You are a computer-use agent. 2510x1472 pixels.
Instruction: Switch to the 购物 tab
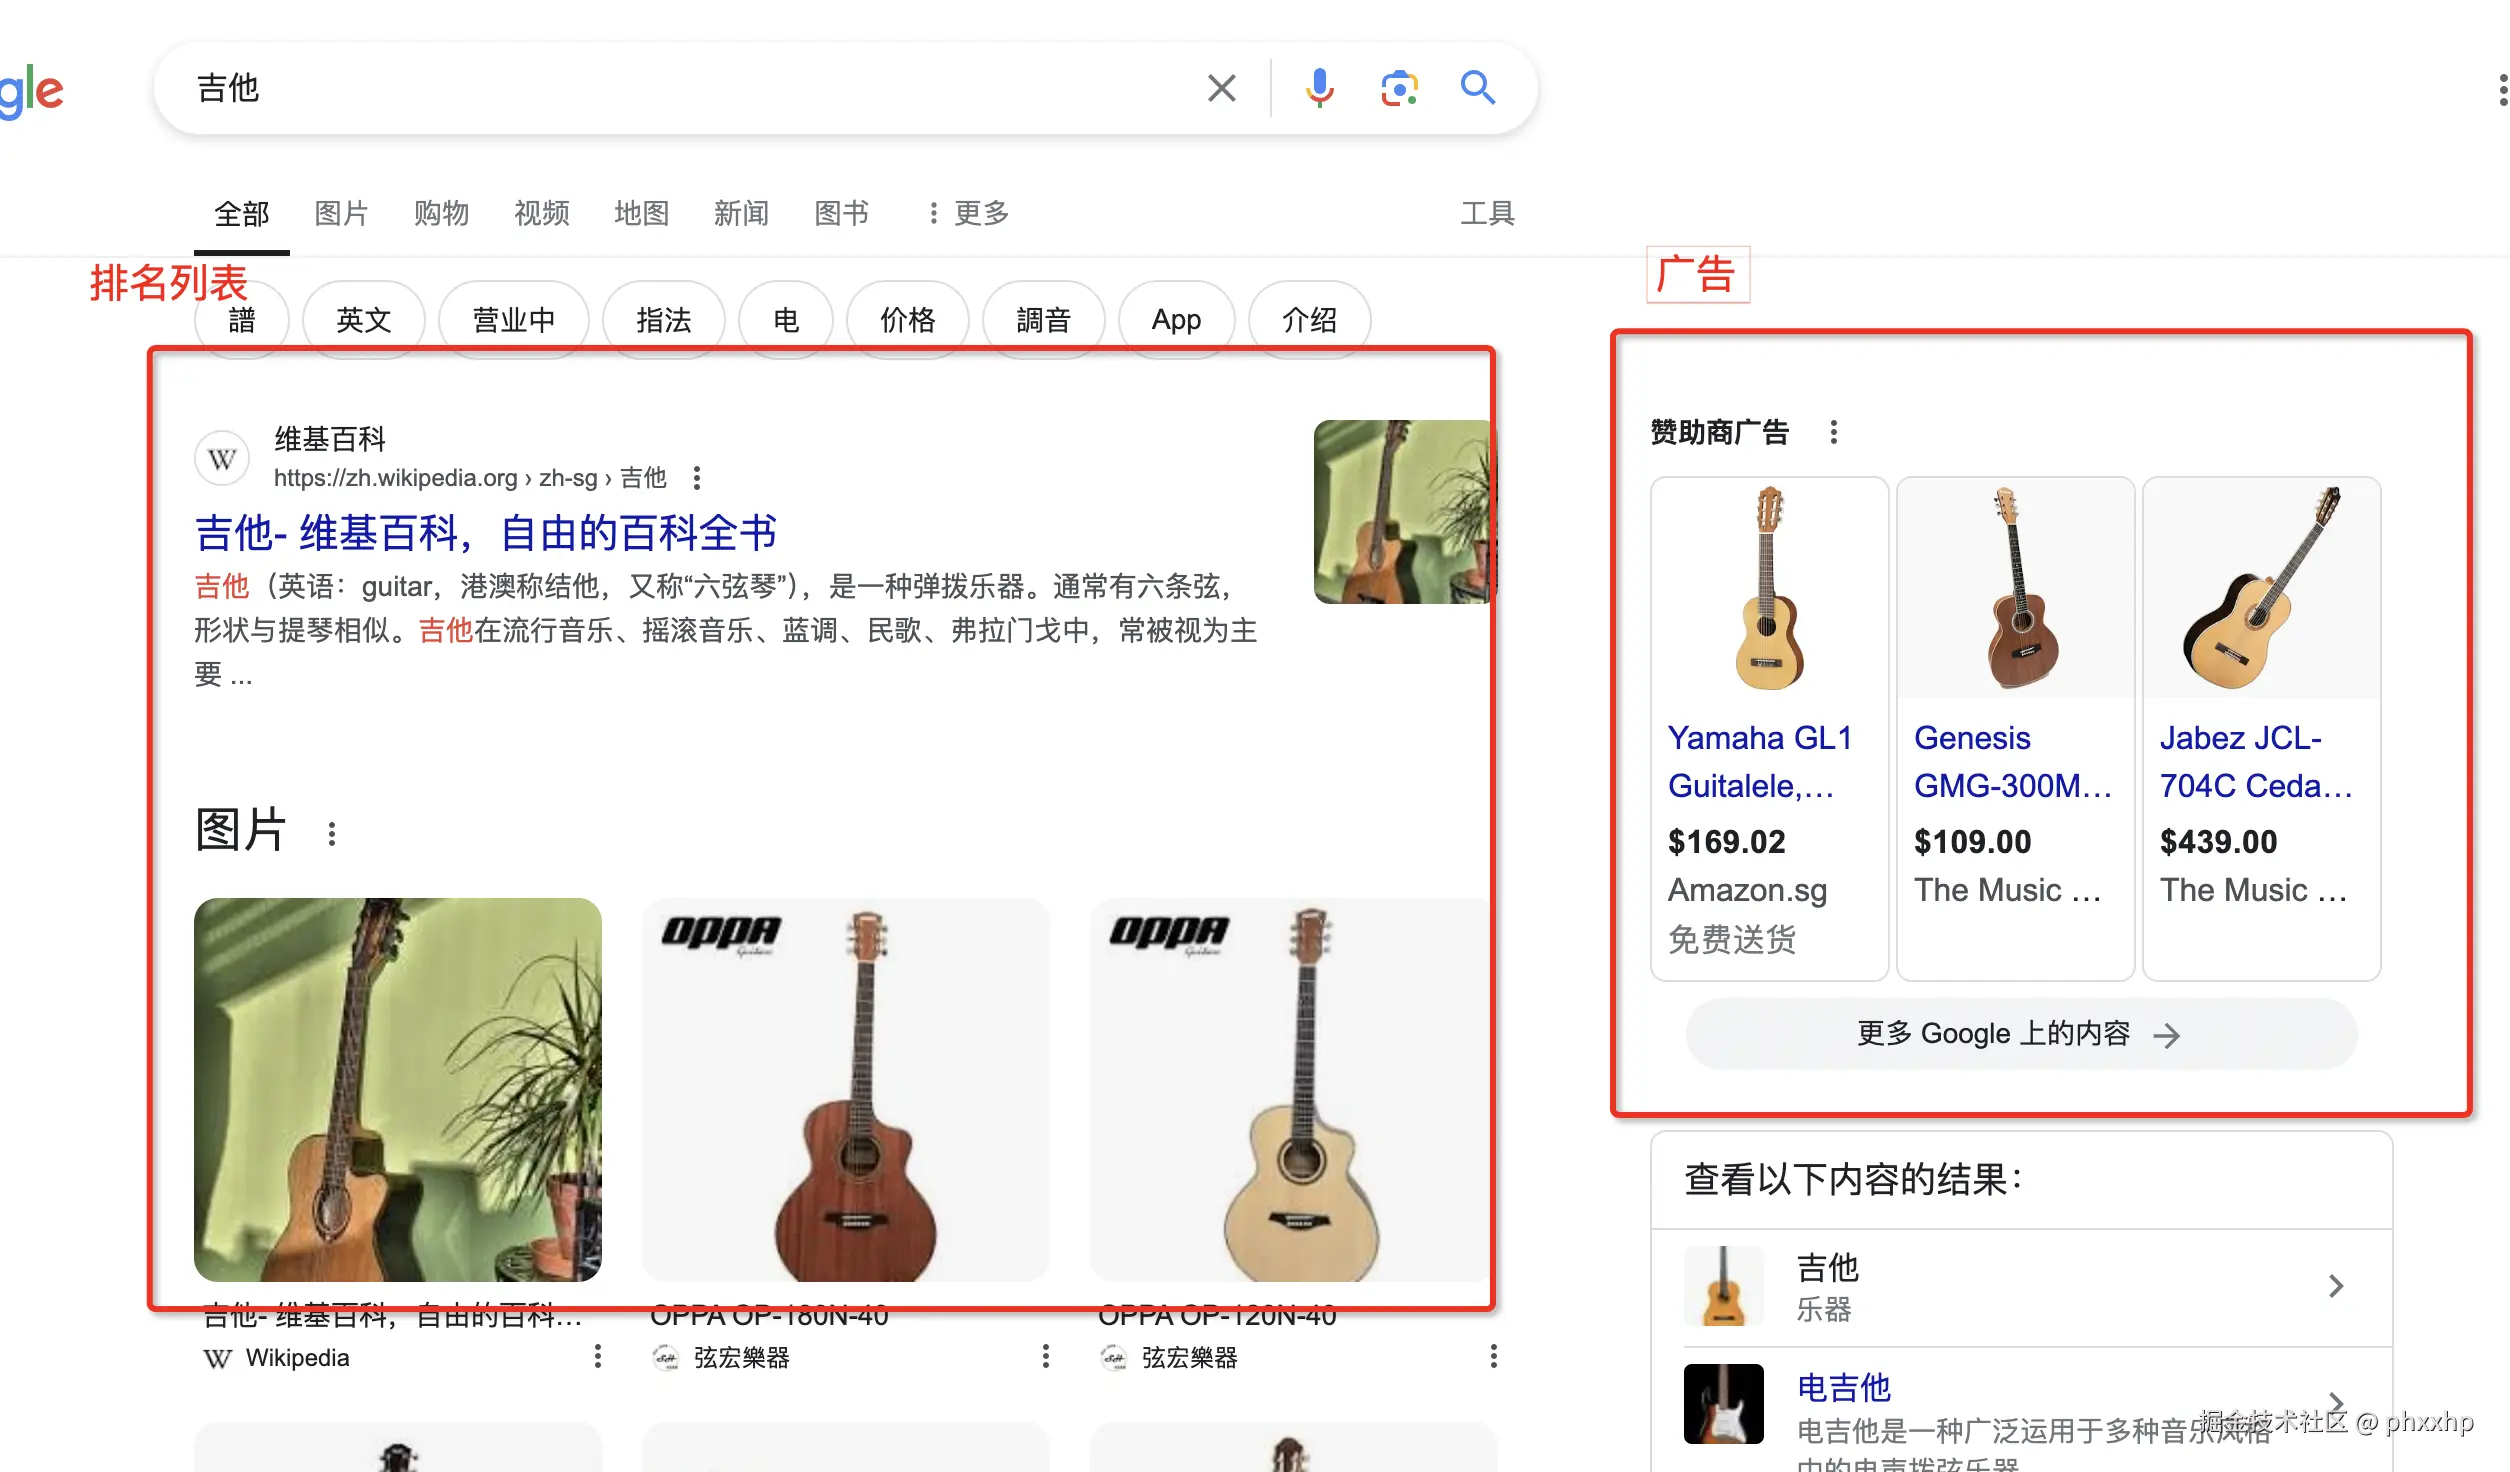[x=441, y=213]
